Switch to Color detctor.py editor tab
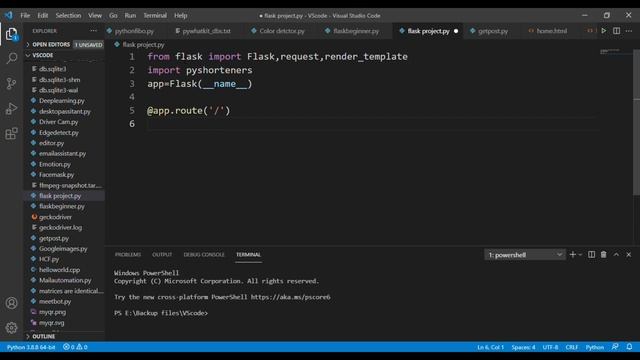This screenshot has width=640, height=360. [x=282, y=31]
